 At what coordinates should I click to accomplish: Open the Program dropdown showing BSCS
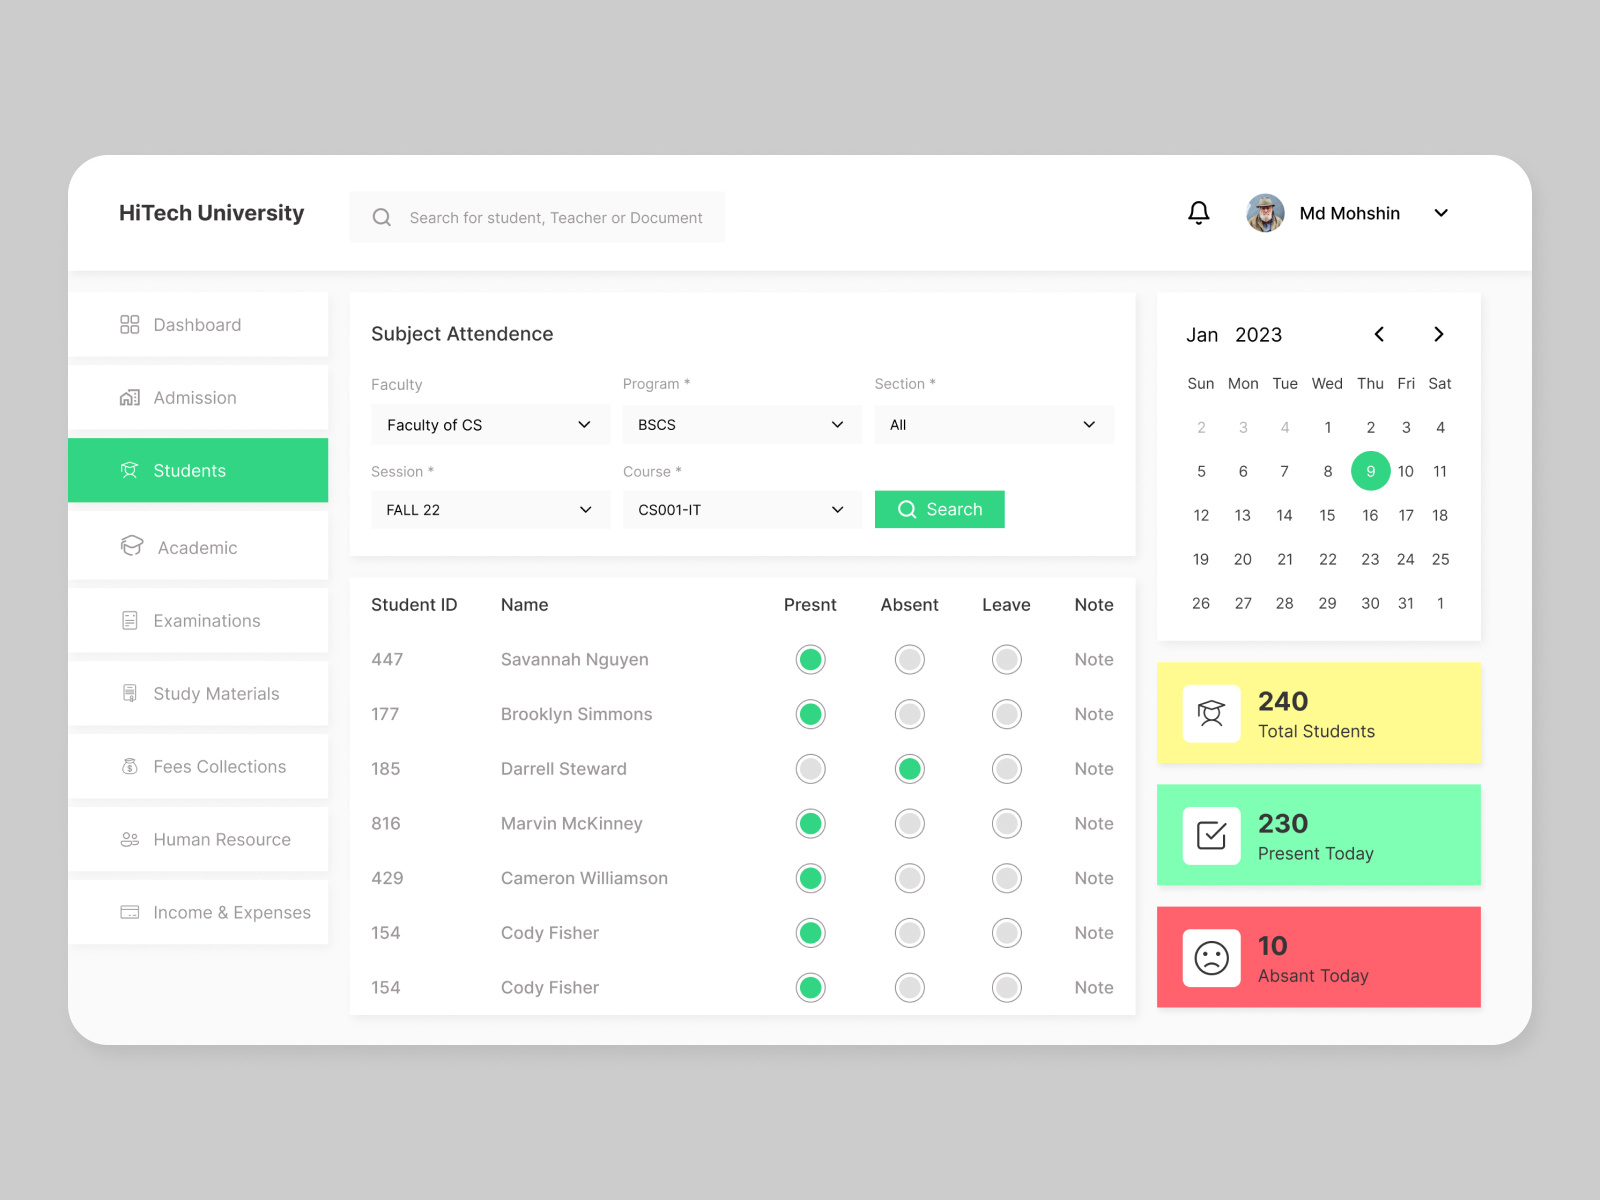coord(741,424)
